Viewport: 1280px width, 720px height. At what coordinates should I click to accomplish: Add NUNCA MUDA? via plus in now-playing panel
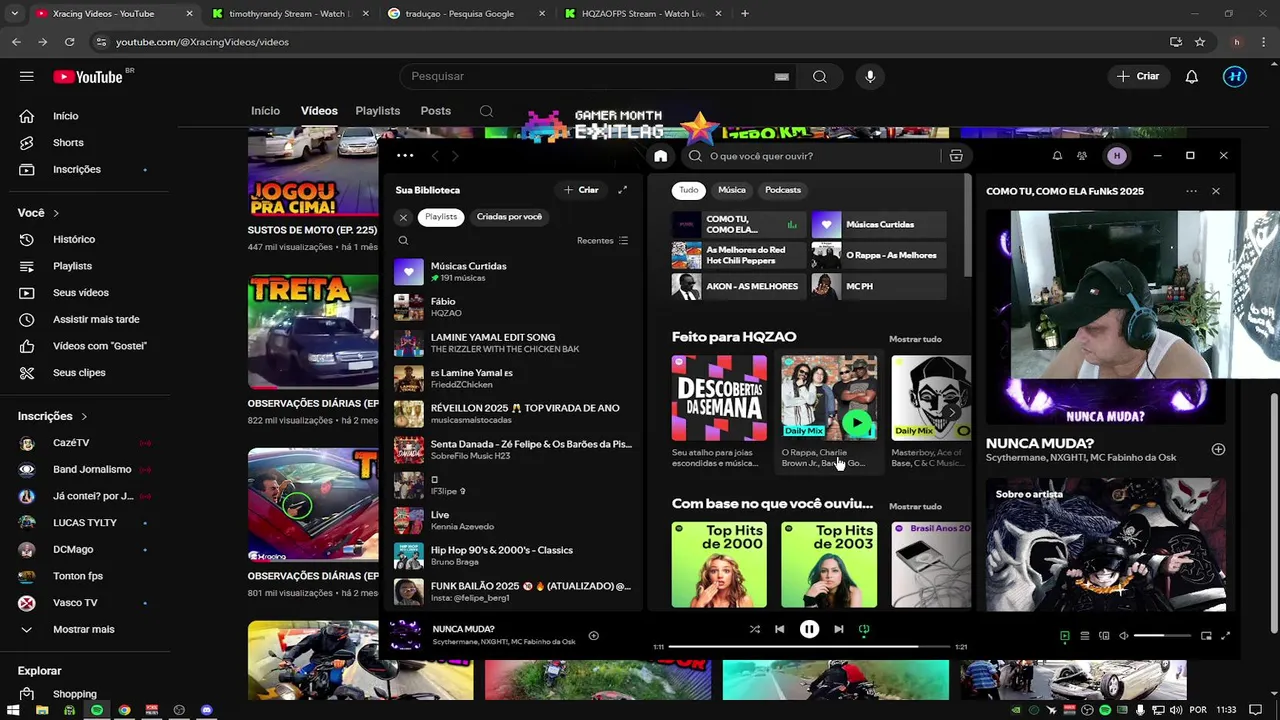pos(1218,449)
